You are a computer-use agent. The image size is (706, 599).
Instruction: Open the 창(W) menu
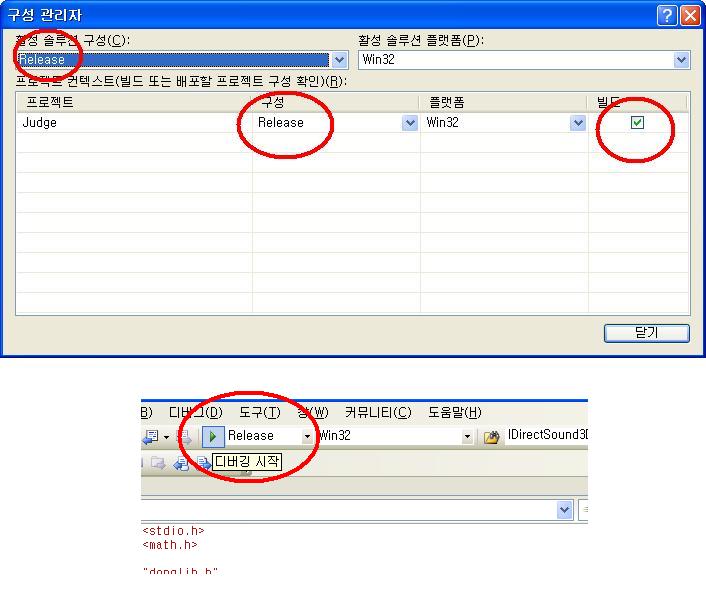click(313, 412)
